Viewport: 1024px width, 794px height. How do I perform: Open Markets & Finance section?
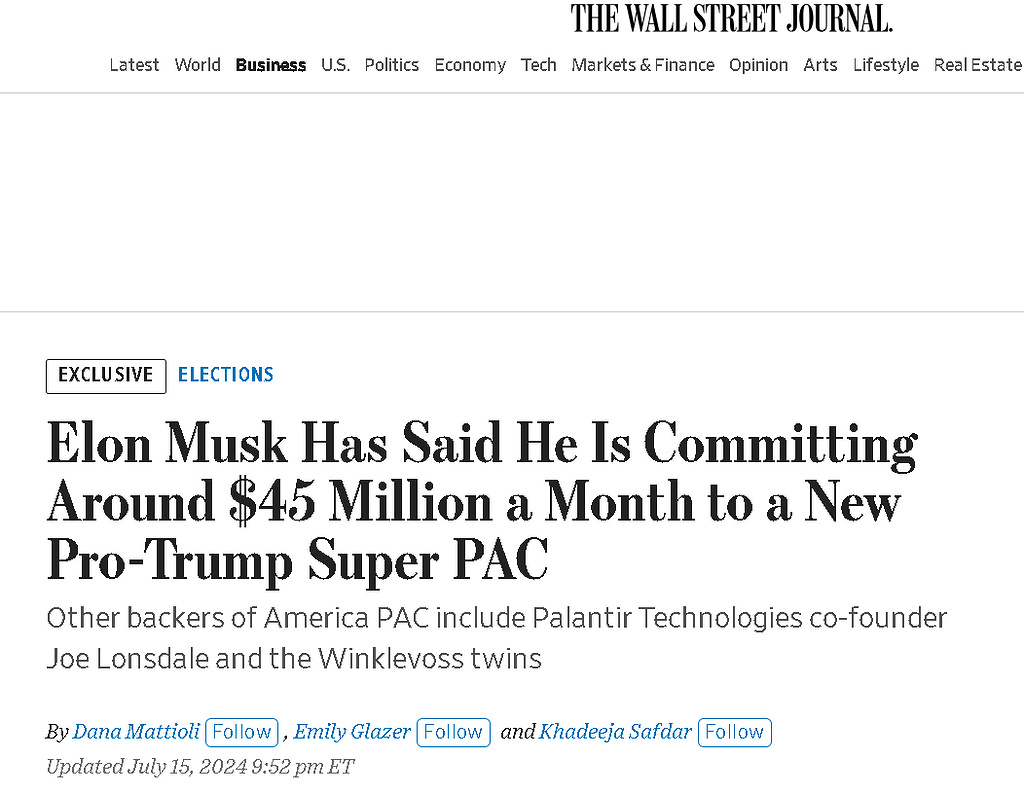[x=643, y=65]
